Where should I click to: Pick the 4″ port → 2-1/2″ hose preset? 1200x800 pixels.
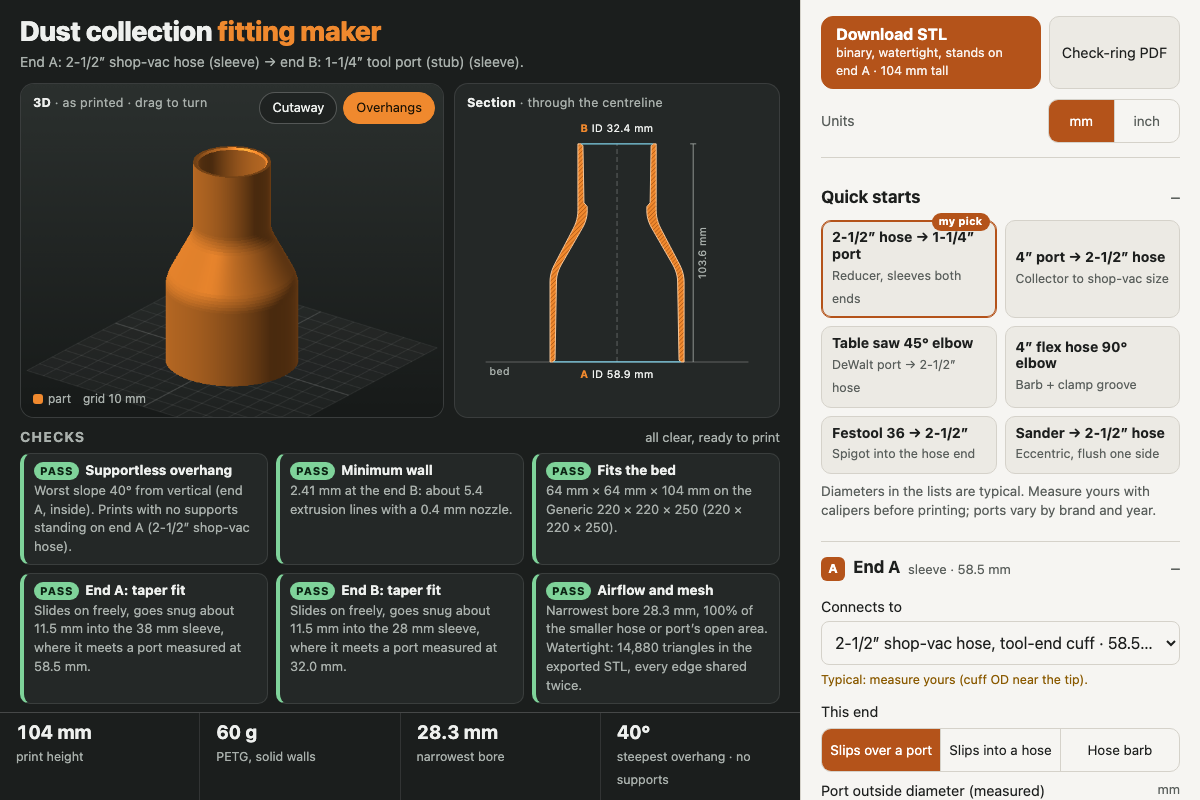[x=1092, y=268]
